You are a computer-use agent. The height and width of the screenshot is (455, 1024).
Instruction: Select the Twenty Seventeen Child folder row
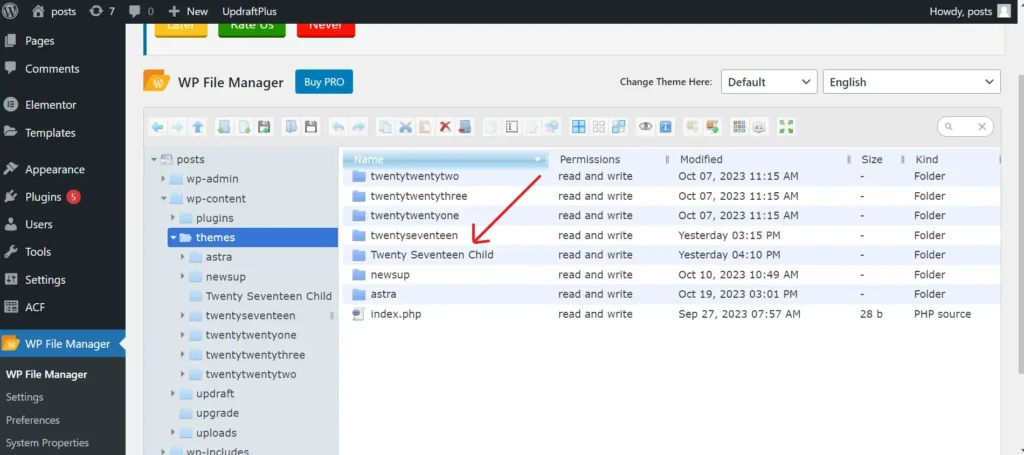tap(431, 255)
